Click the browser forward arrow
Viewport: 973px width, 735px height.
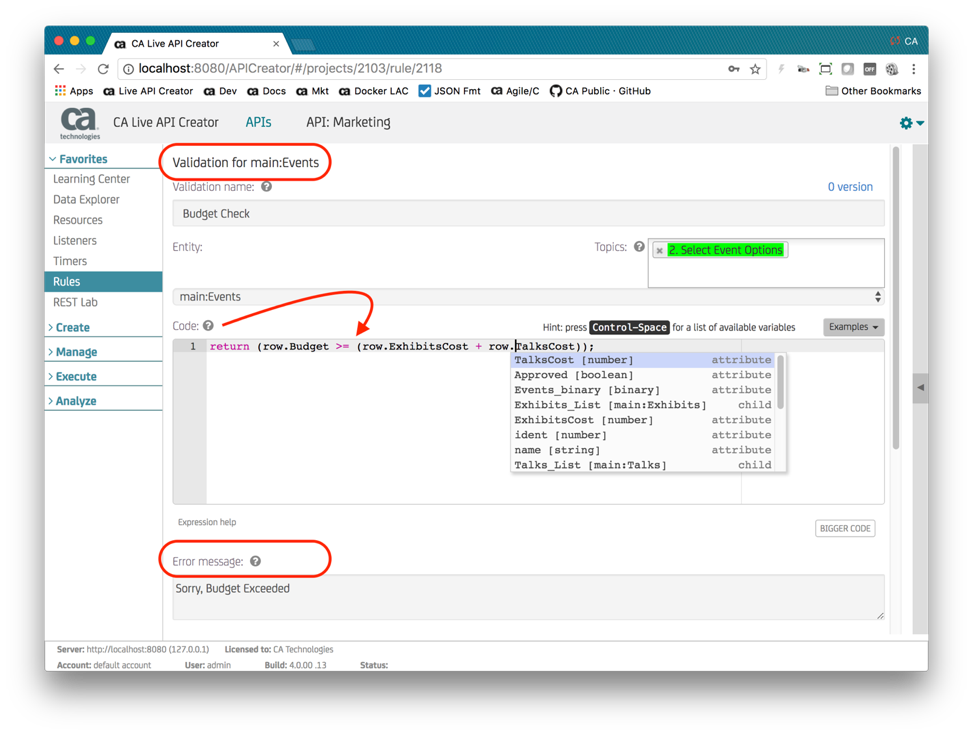point(81,69)
